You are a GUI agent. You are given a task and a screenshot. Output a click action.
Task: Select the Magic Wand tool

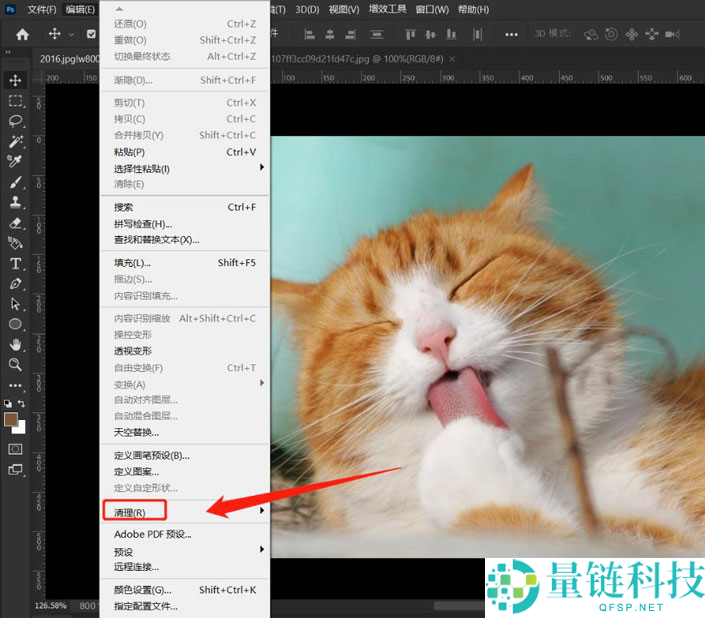[x=16, y=141]
